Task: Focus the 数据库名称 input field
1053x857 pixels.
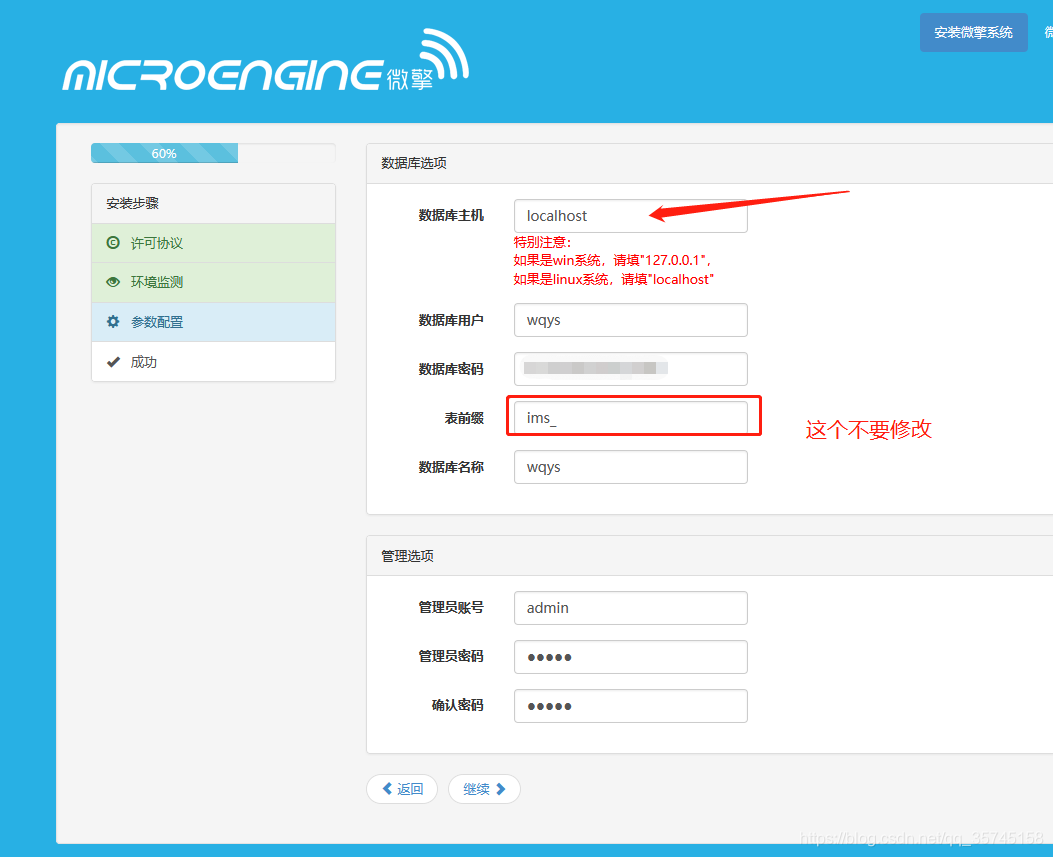Action: tap(631, 467)
